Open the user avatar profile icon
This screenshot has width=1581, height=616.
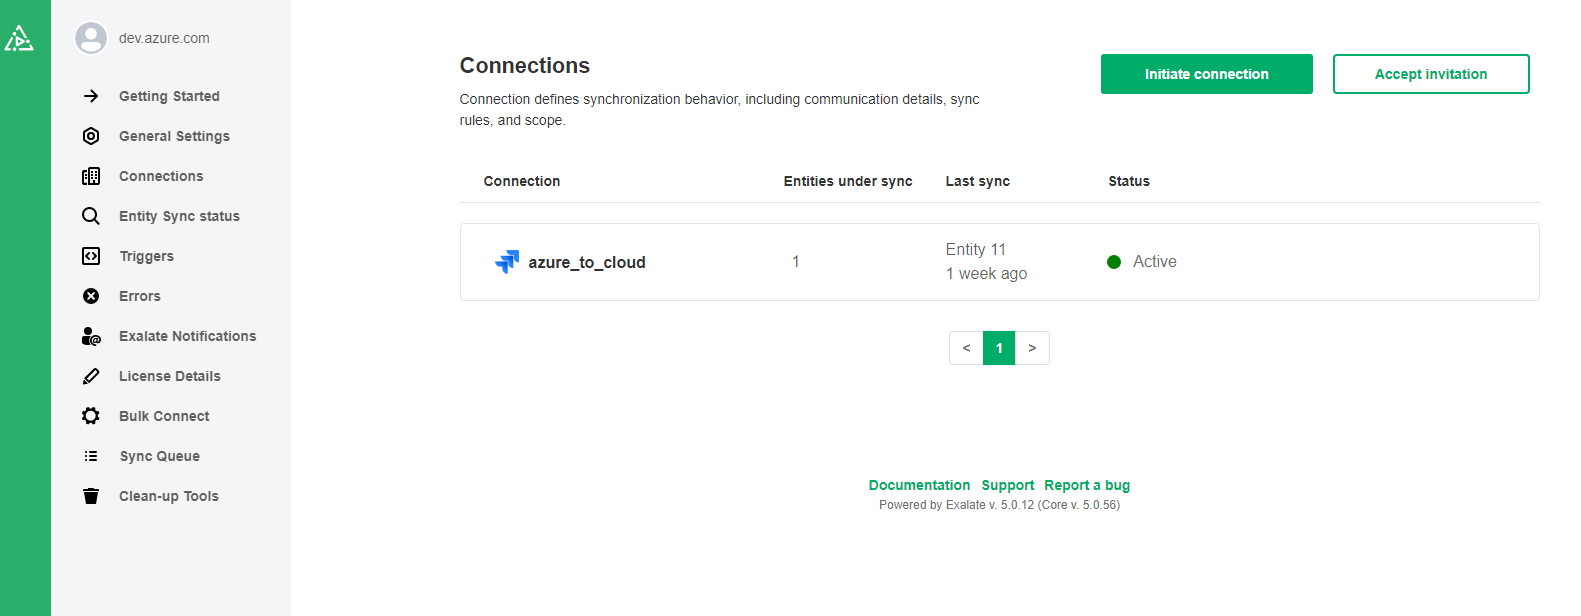[91, 38]
